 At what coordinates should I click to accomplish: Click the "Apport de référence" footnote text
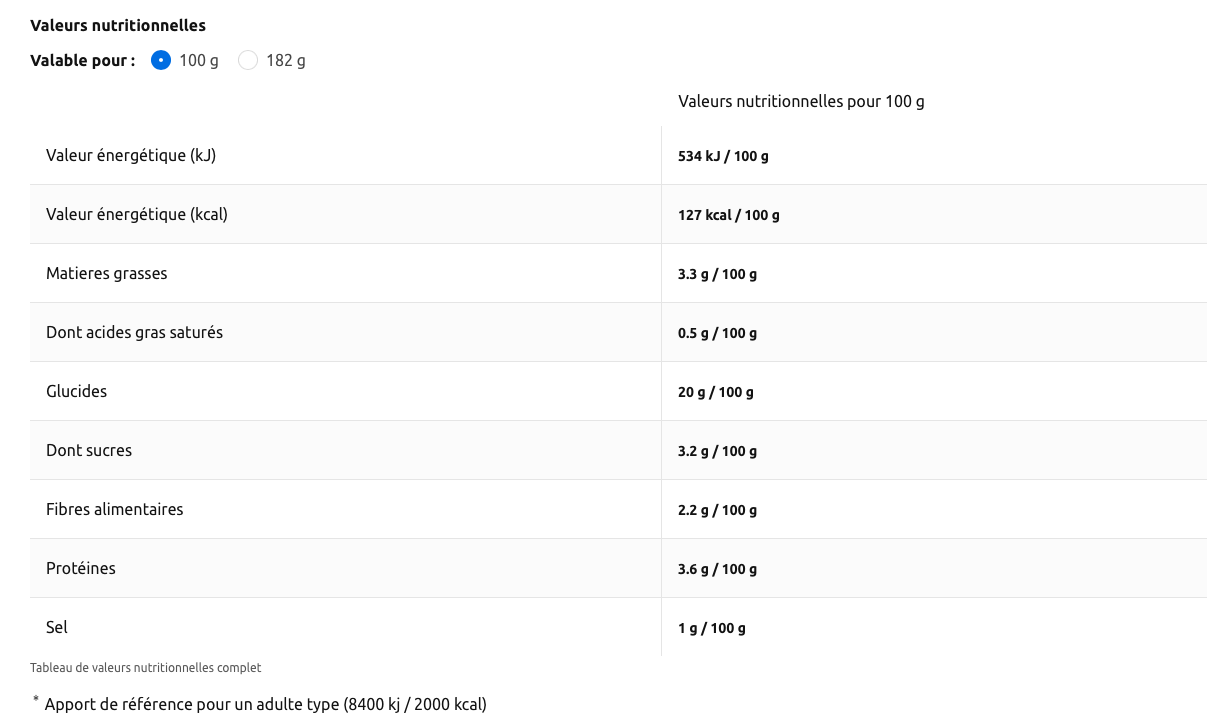[265, 704]
